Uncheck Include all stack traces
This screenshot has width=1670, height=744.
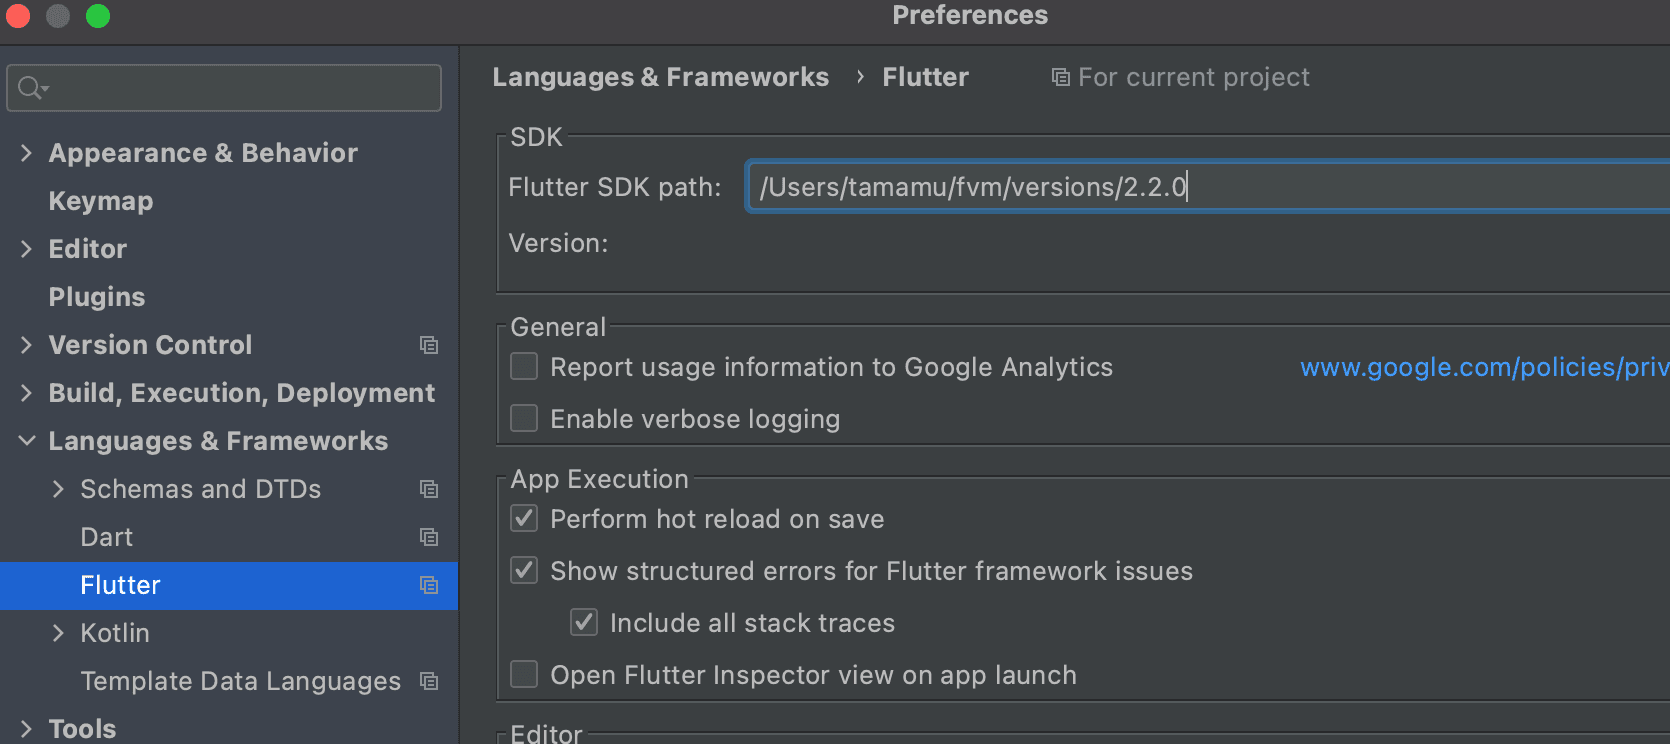584,622
